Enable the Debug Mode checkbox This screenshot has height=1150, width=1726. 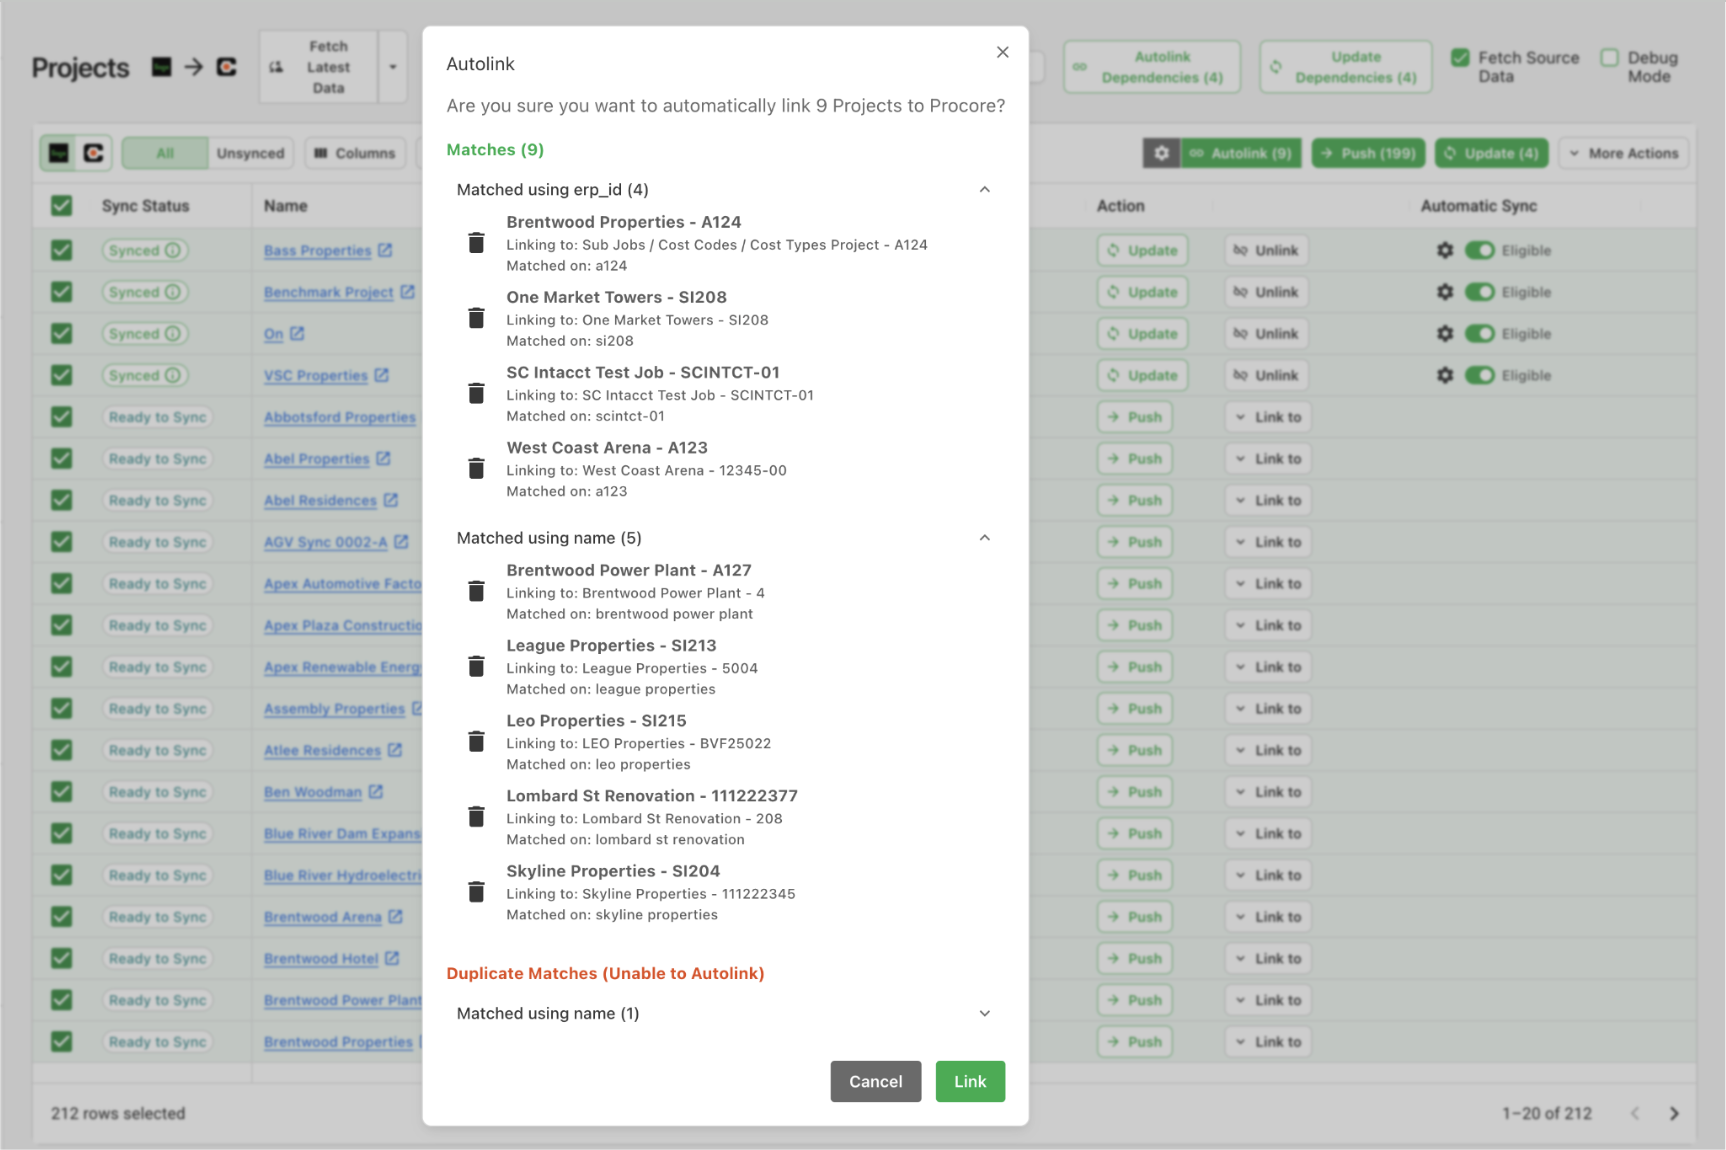[x=1609, y=58]
